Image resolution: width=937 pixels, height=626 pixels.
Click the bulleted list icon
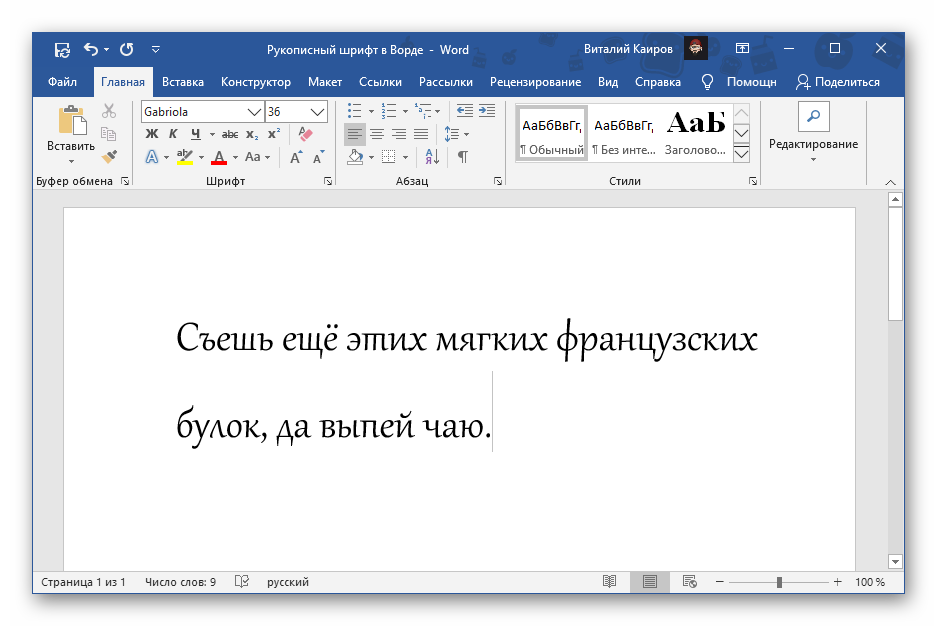(x=355, y=111)
